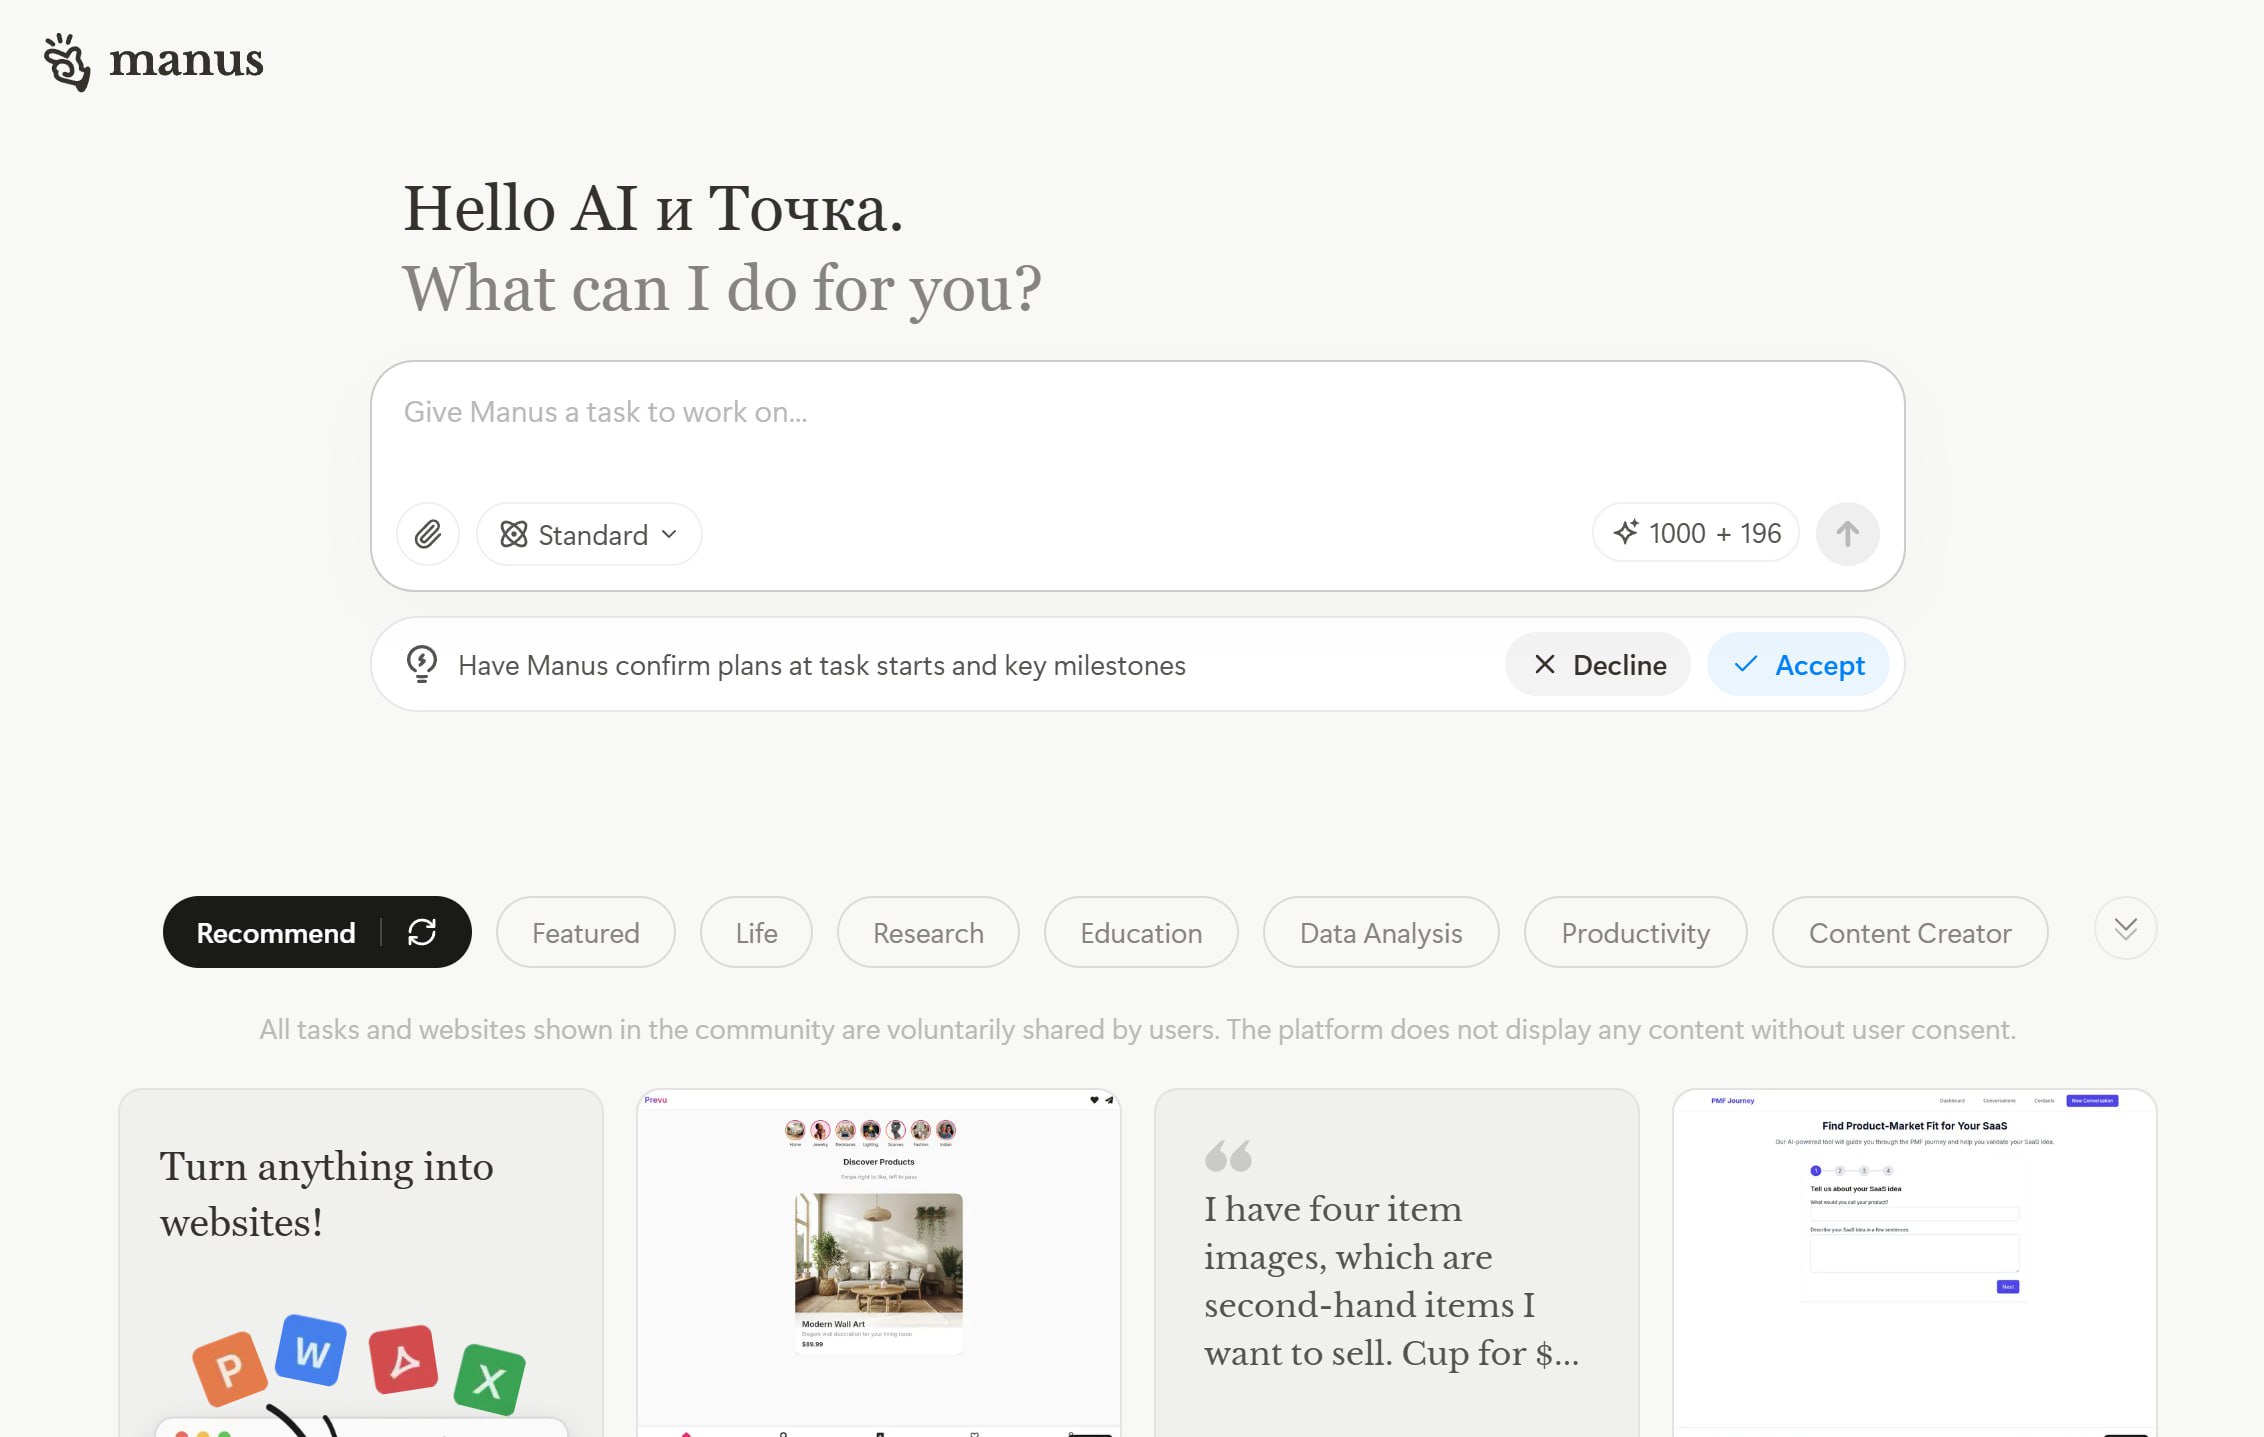Open the Find Product-Market Fit card
Screen dimensions: 2264x1437
click(1914, 1263)
